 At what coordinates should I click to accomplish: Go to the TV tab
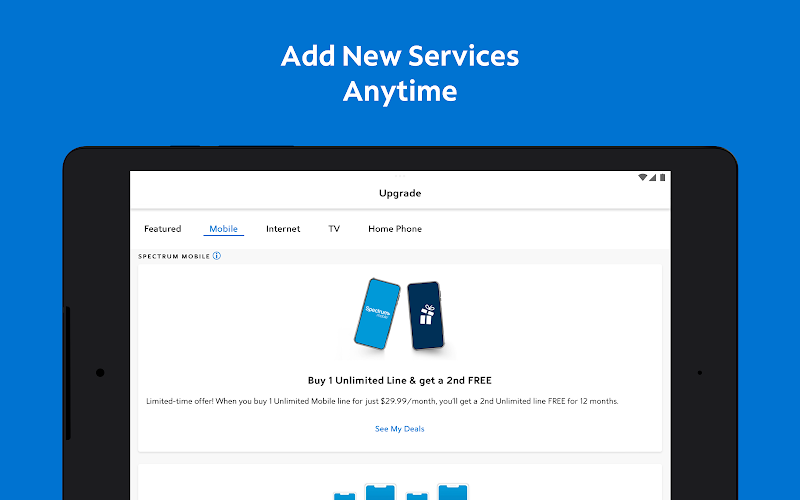point(334,229)
